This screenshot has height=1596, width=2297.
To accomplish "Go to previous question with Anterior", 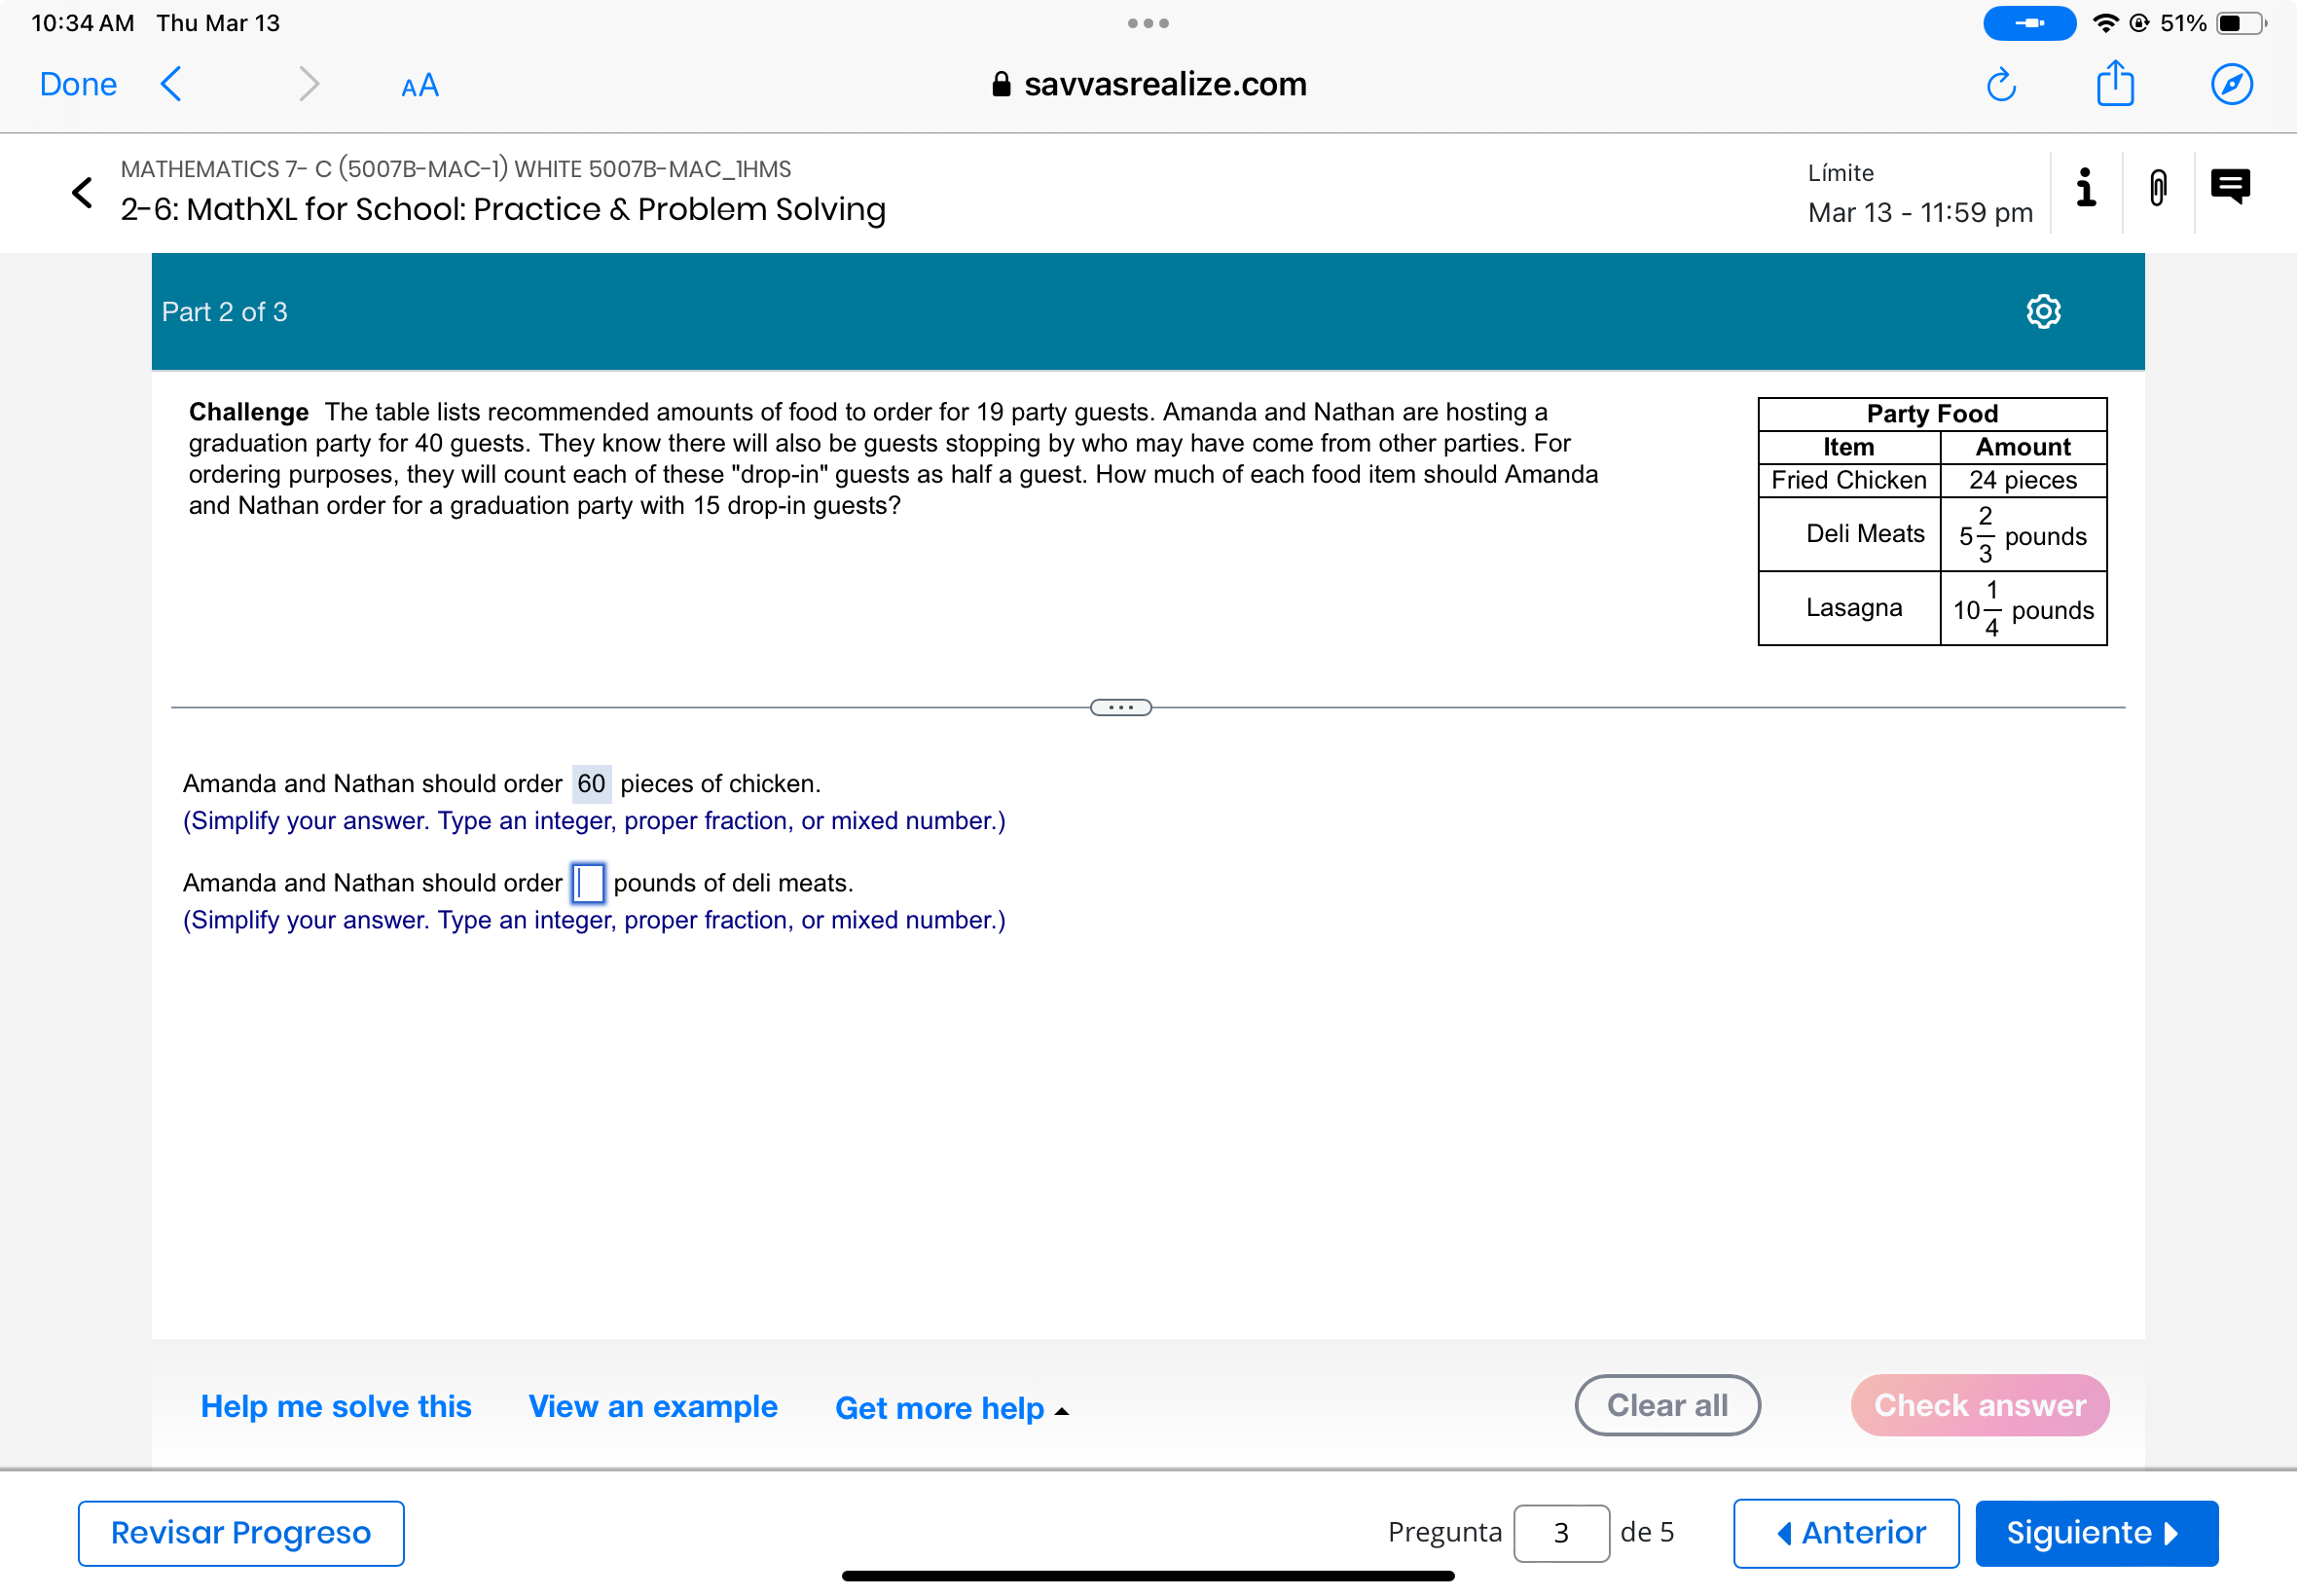I will pos(1845,1532).
